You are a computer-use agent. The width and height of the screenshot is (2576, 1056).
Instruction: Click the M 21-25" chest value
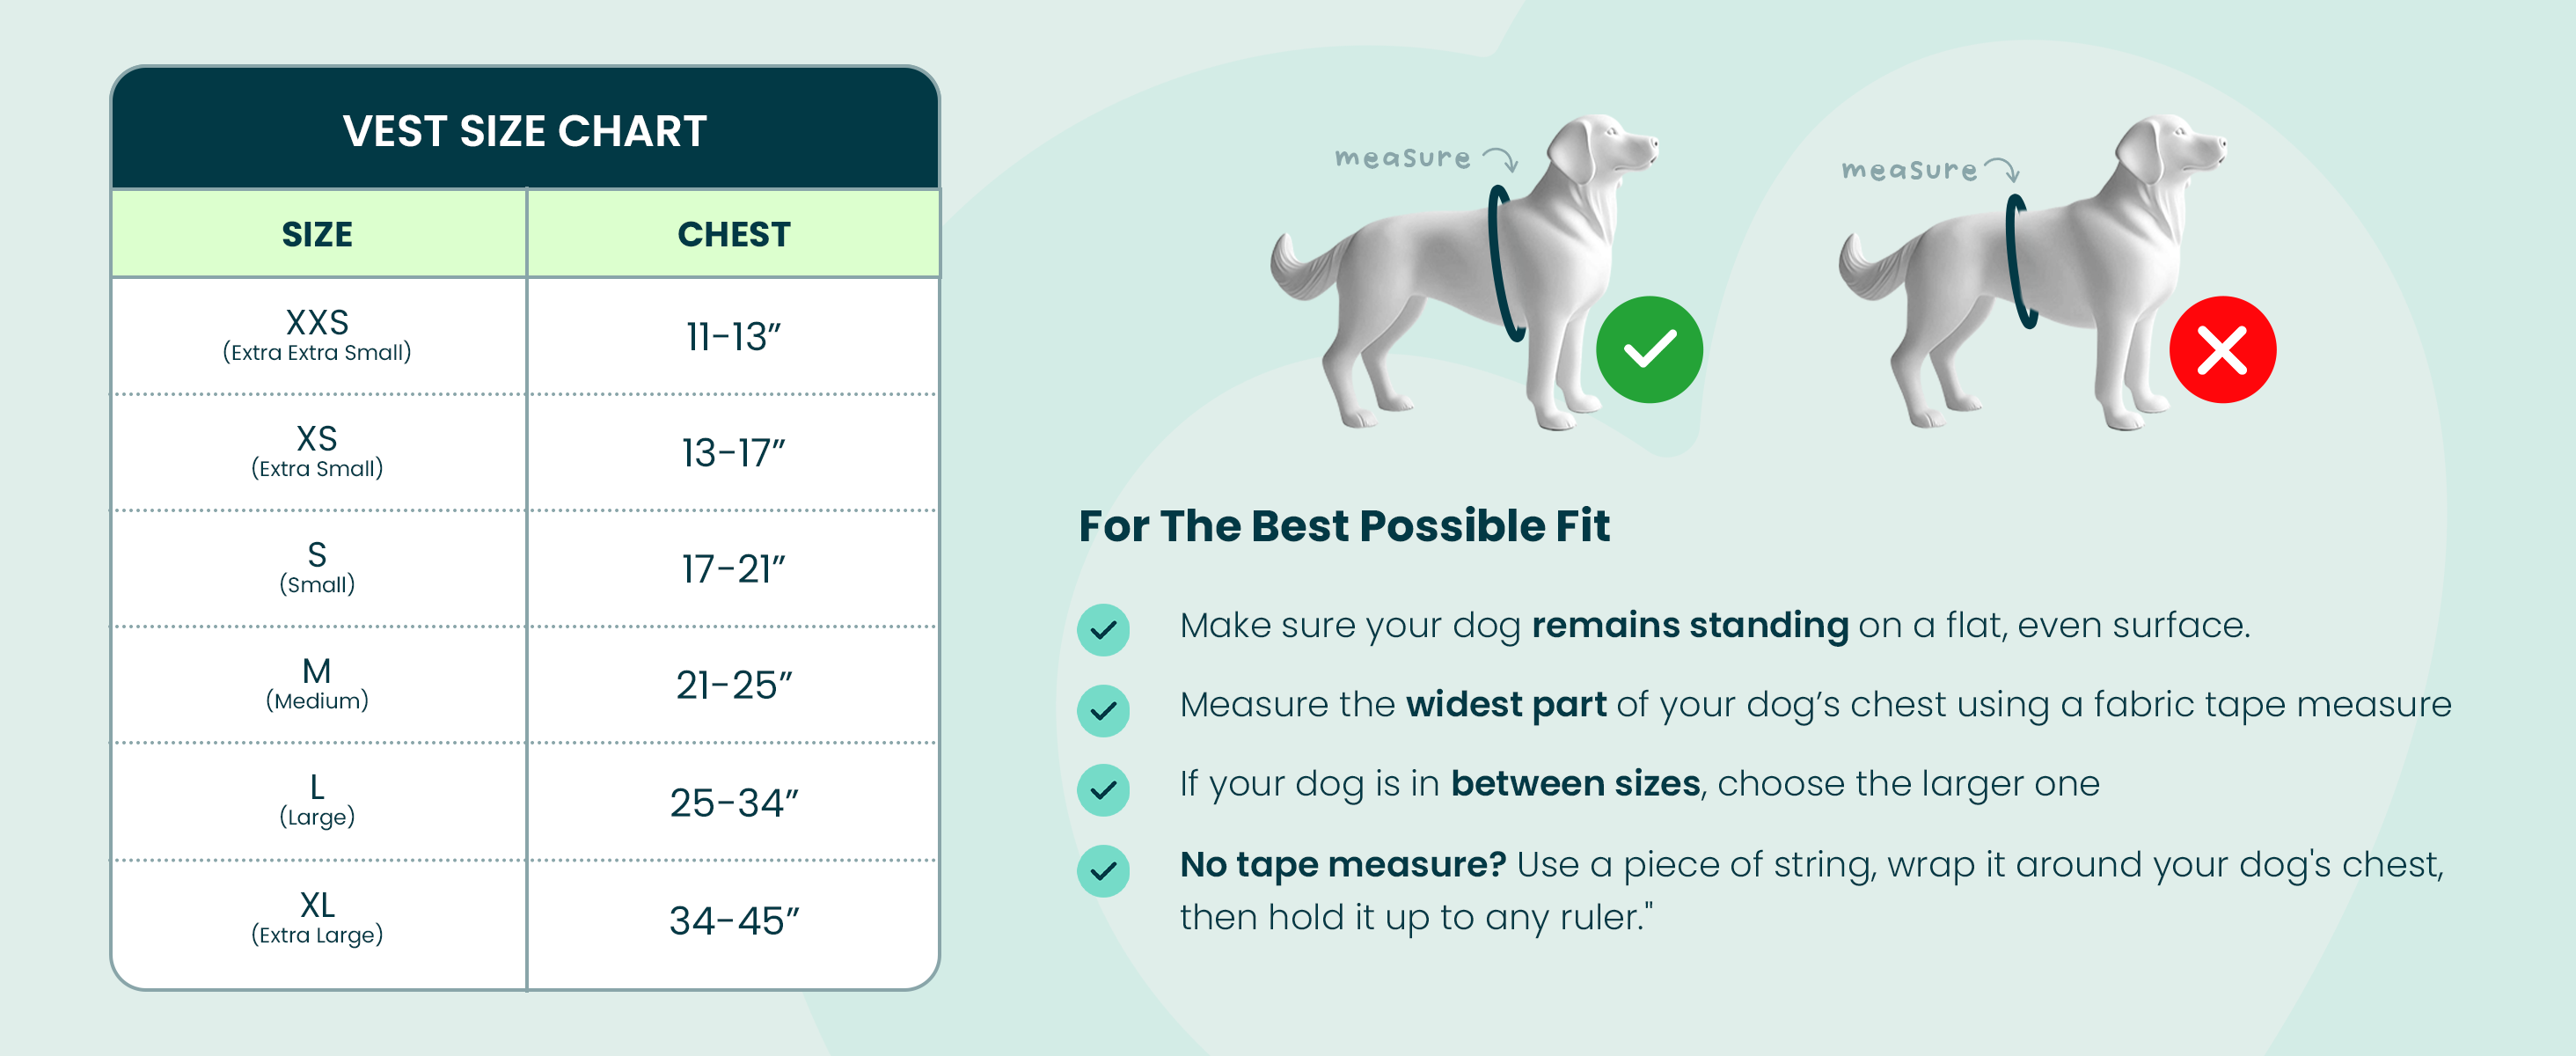tap(734, 685)
